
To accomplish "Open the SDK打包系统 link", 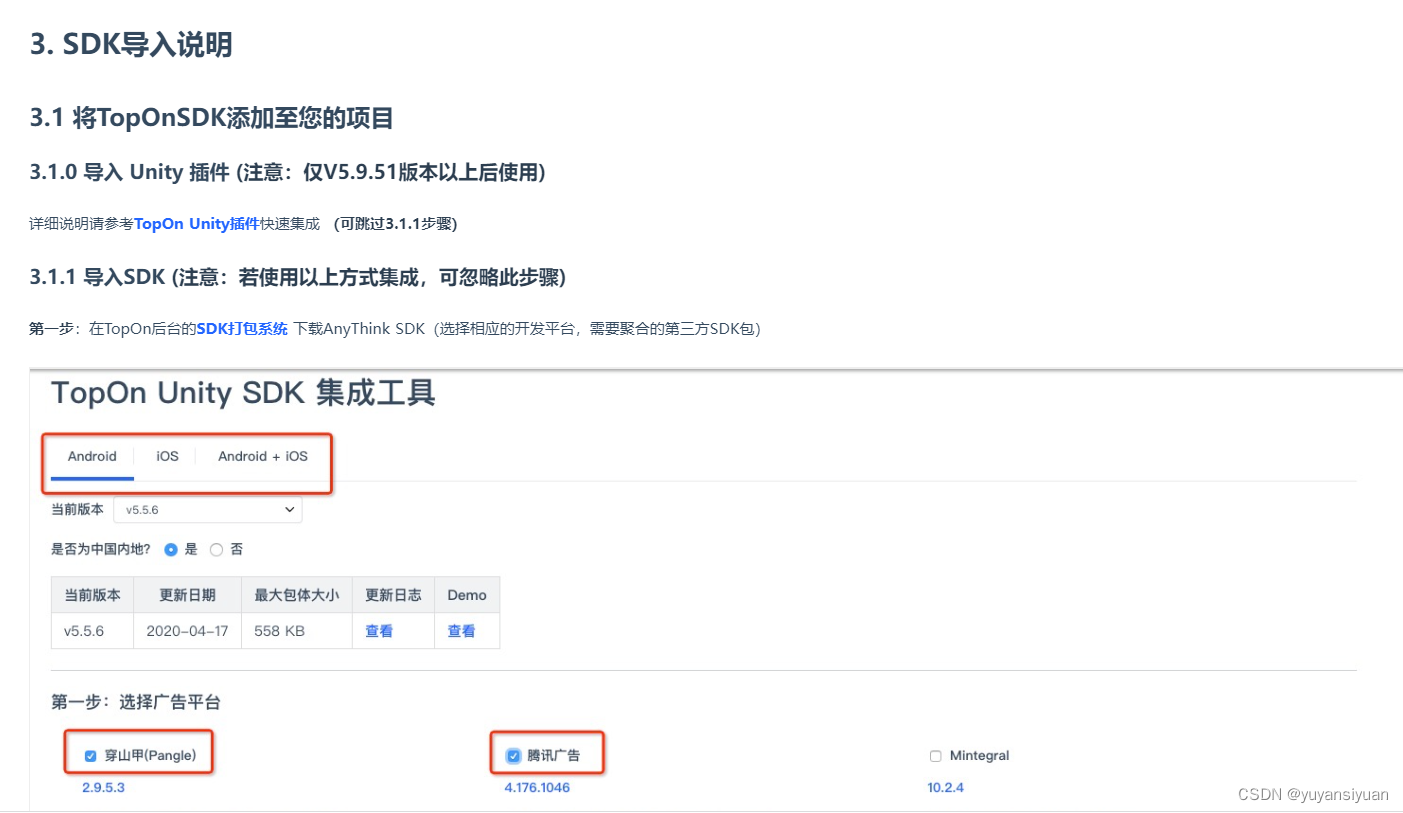I will click(x=242, y=328).
